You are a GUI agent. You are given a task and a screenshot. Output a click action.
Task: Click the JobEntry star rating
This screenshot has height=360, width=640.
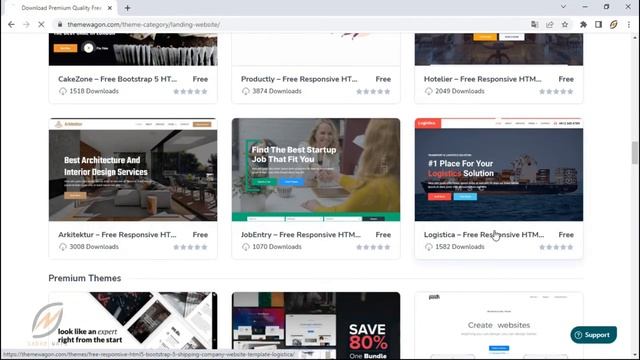point(373,247)
